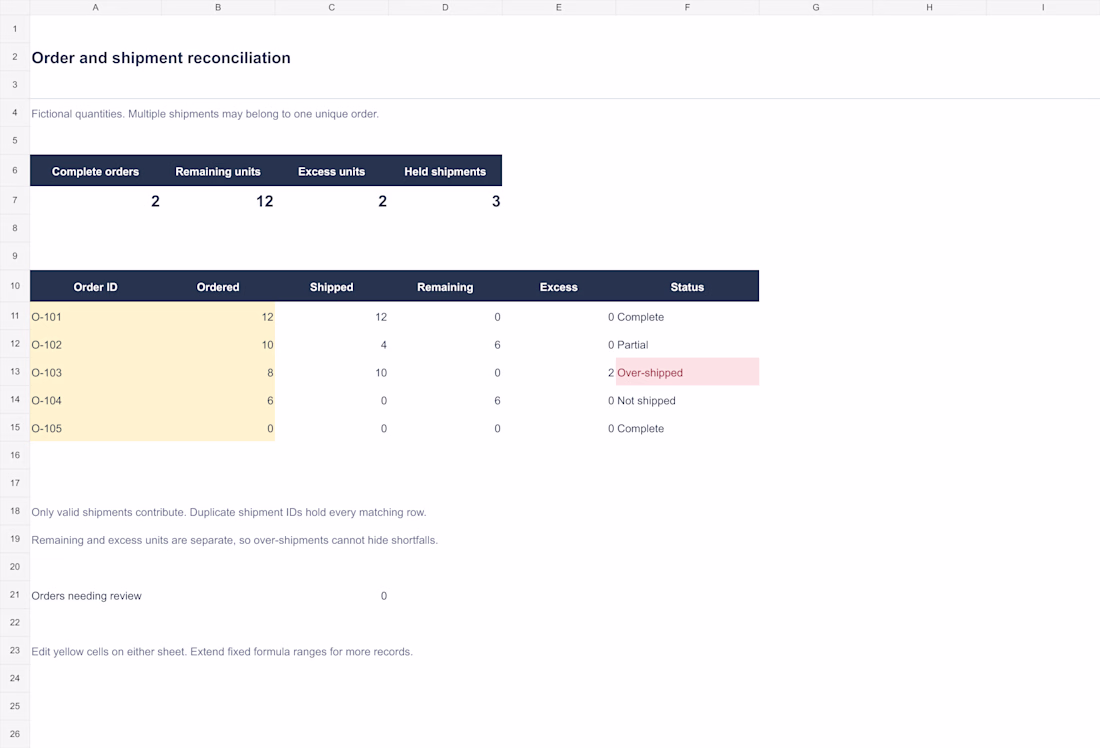This screenshot has height=748, width=1100.
Task: Select the Excess units value cell
Action: (332, 201)
